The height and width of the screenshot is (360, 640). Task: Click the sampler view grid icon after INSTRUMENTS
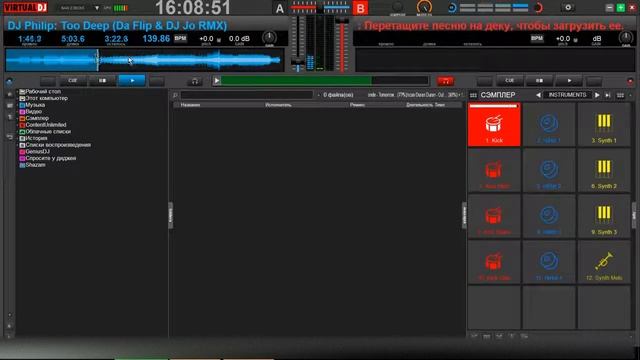click(x=620, y=95)
